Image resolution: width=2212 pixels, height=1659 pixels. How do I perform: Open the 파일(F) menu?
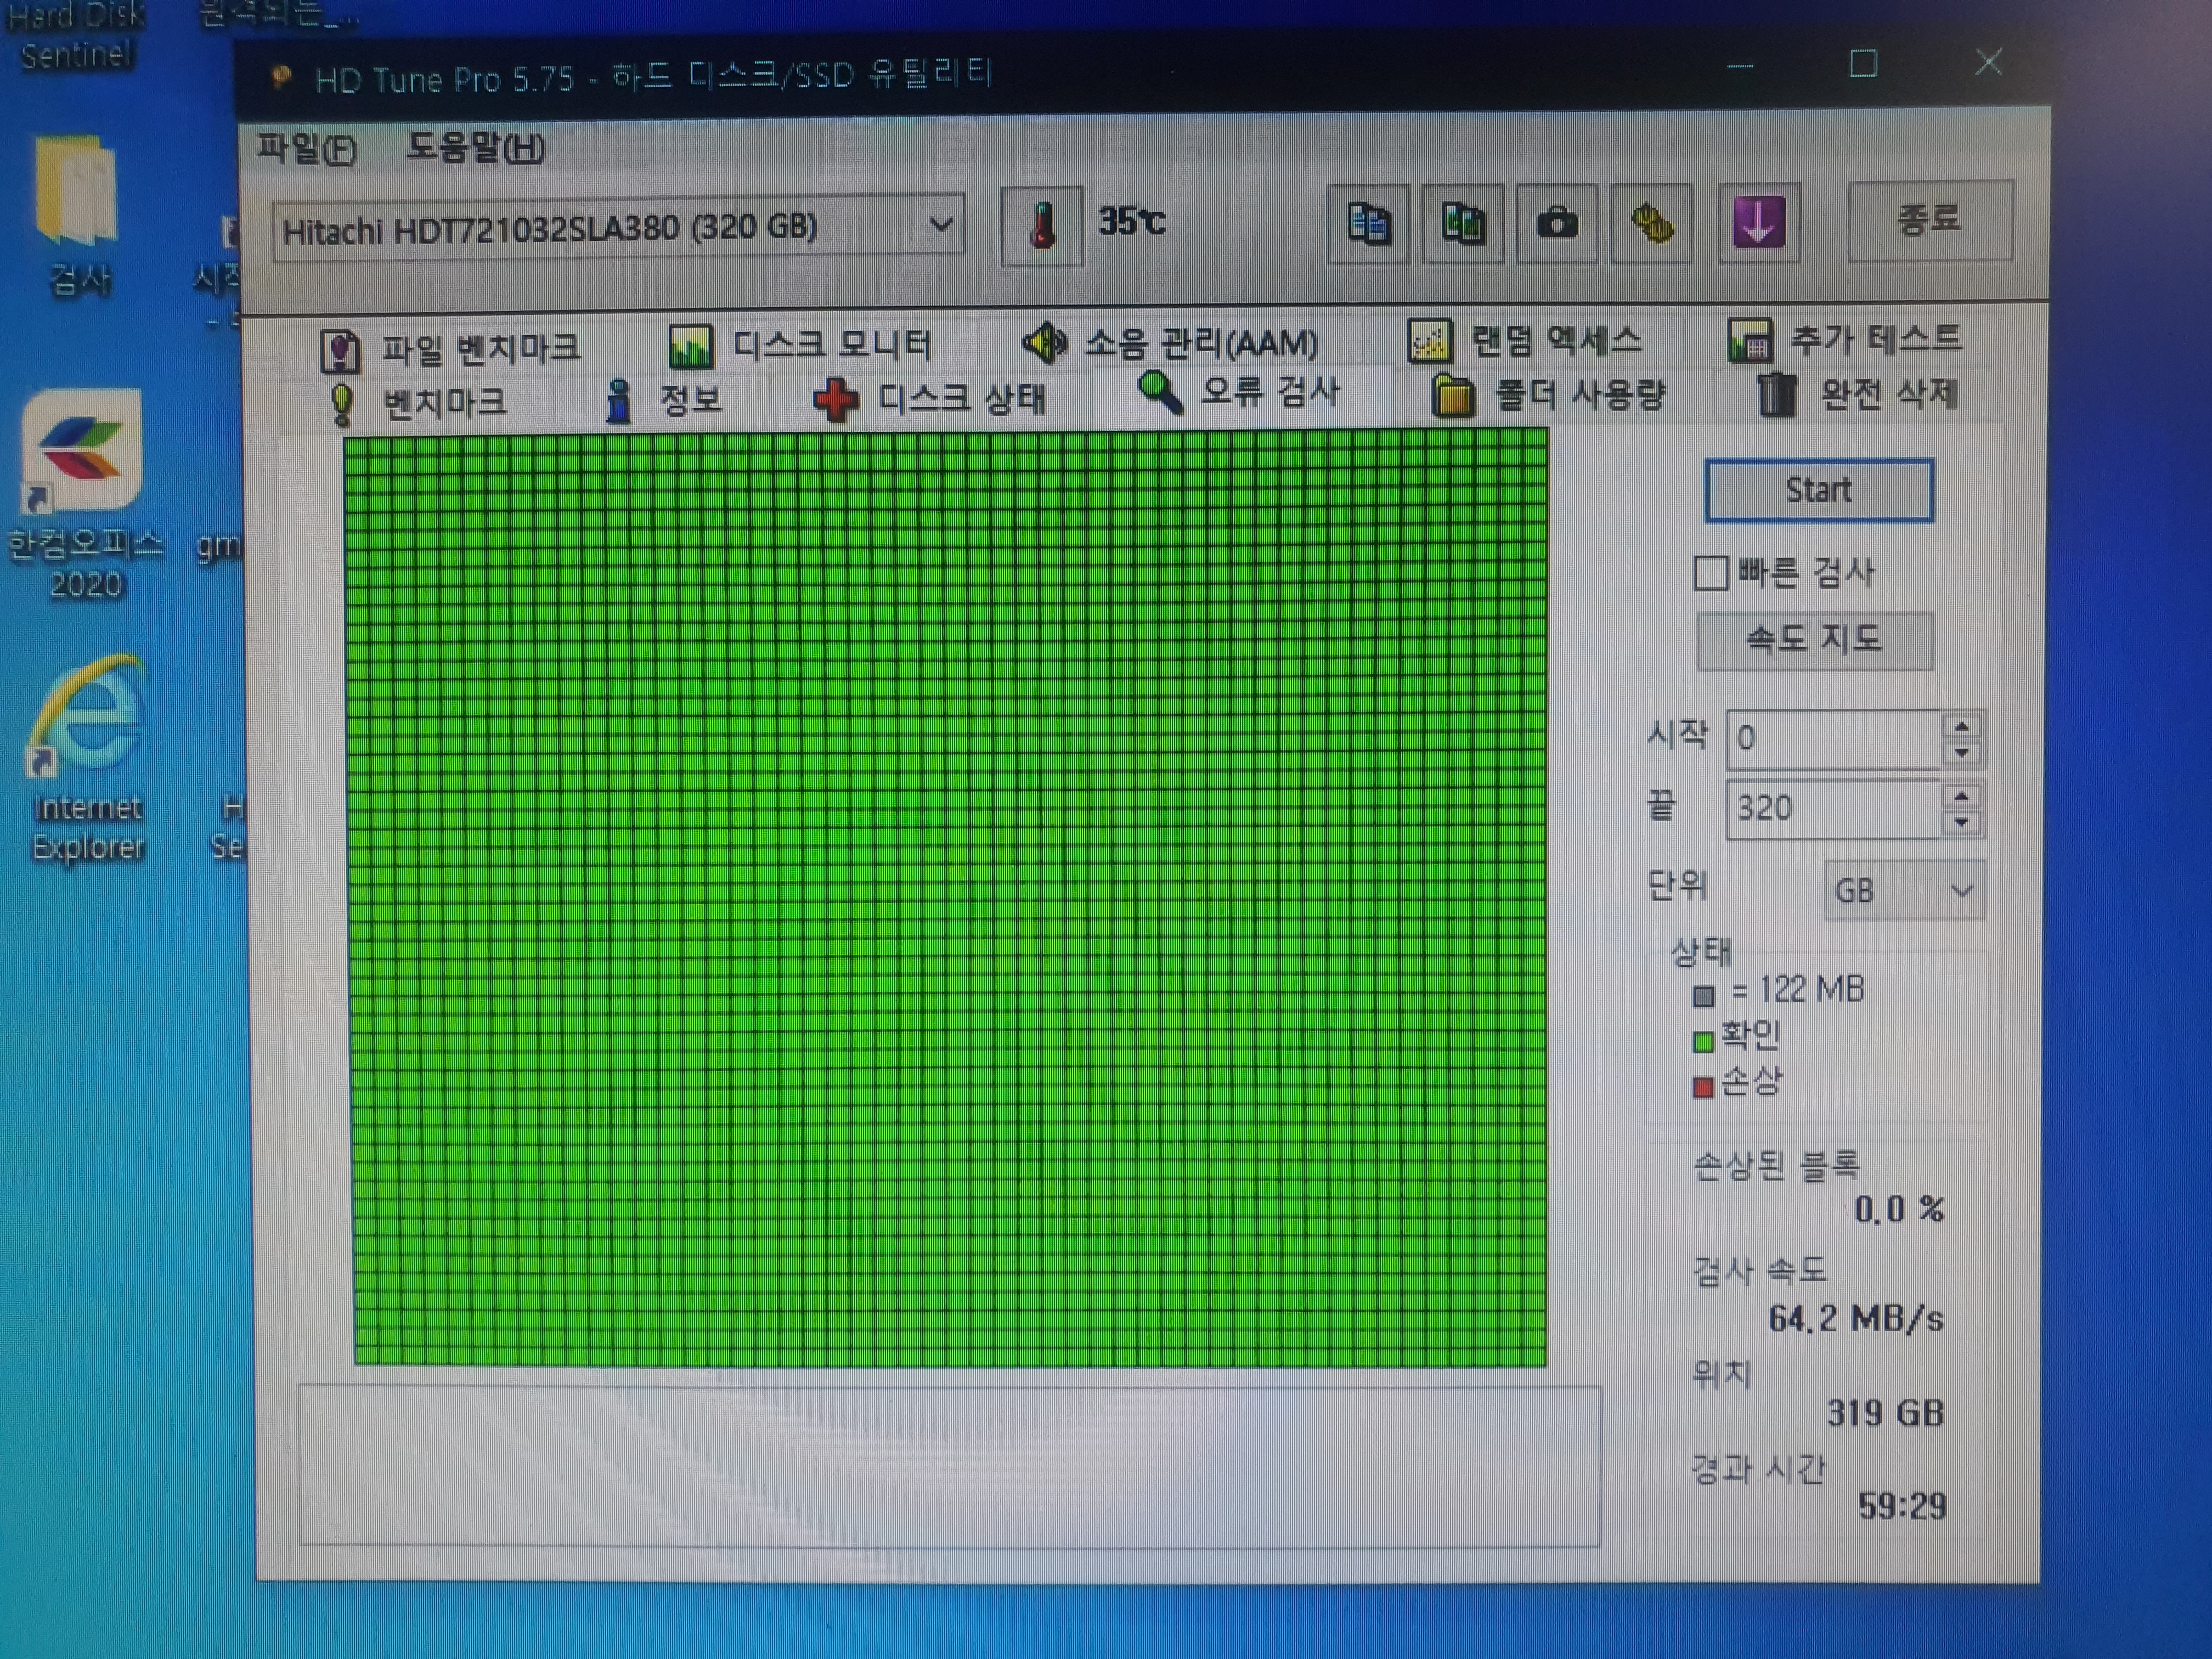pyautogui.click(x=306, y=150)
